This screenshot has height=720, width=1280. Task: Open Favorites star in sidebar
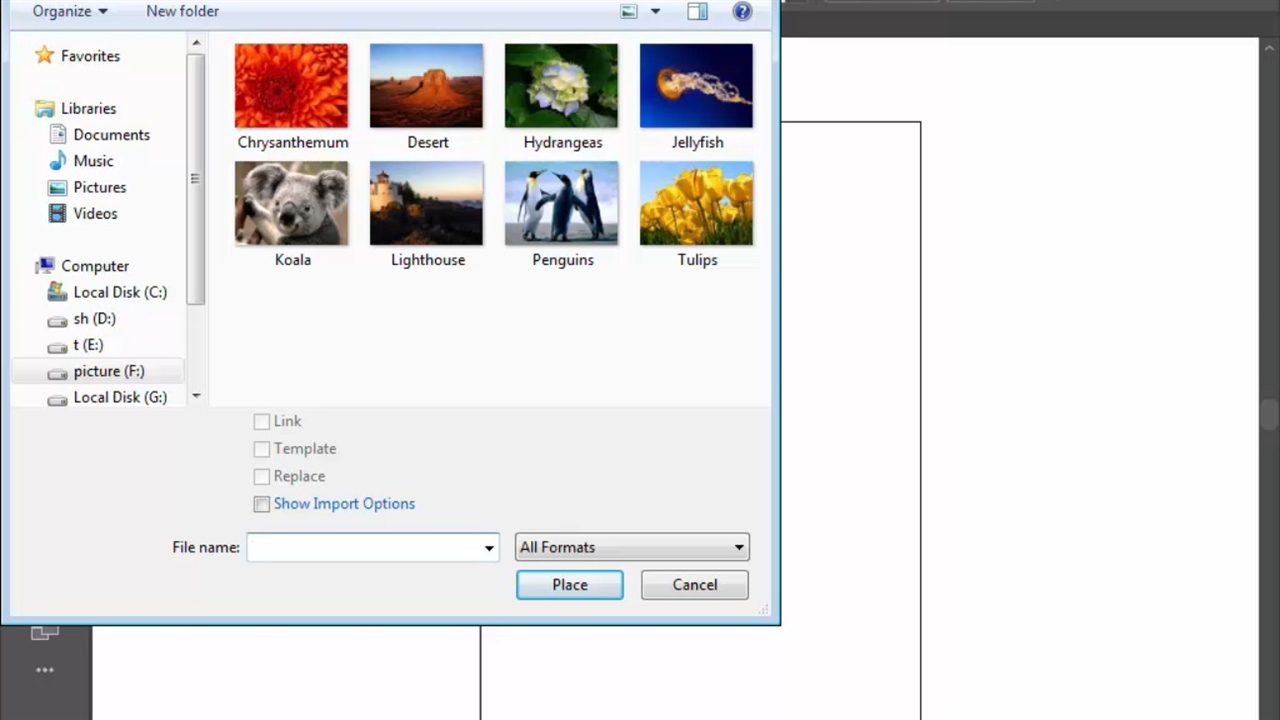tap(44, 56)
